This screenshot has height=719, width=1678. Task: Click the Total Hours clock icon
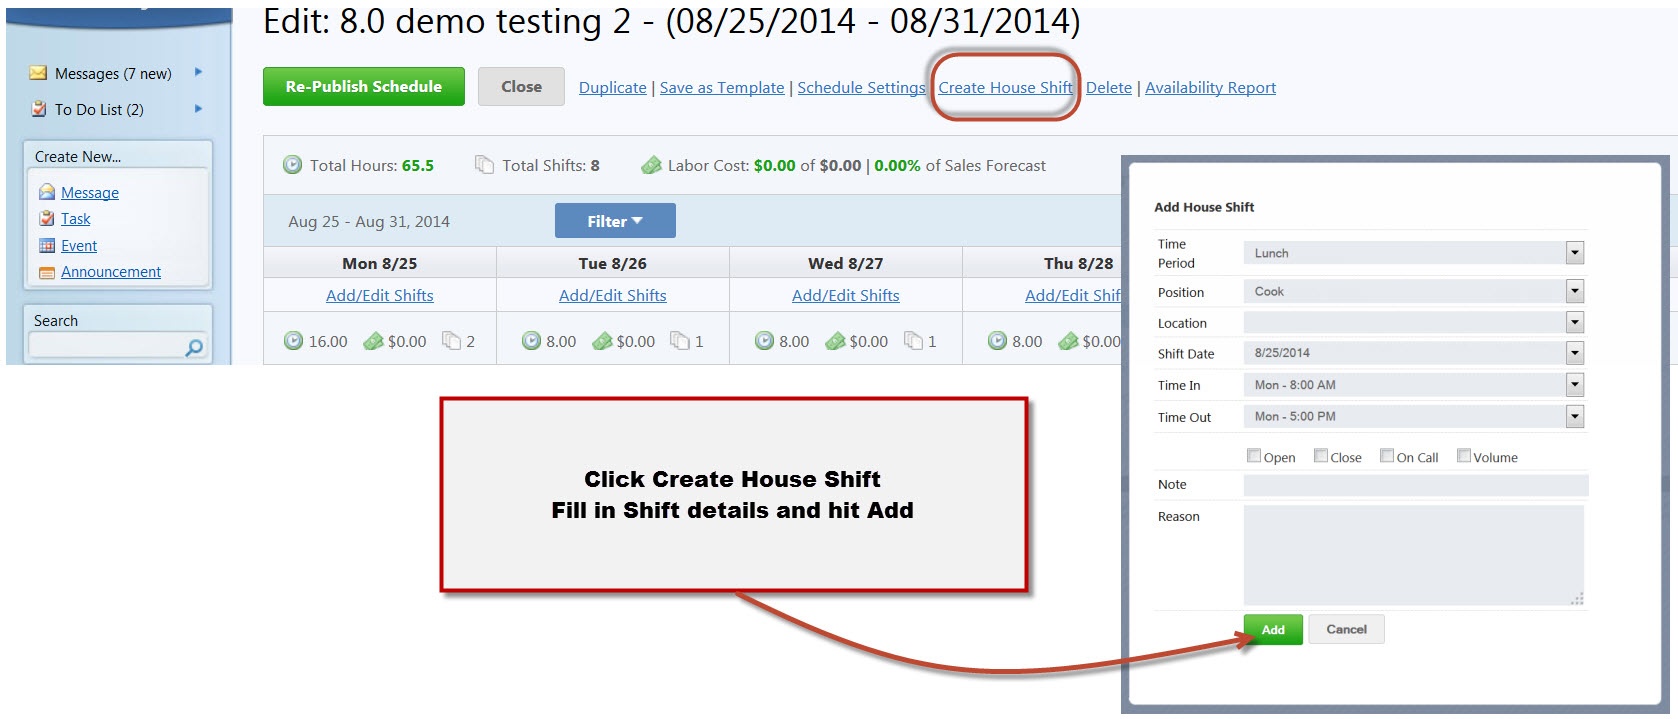point(292,165)
